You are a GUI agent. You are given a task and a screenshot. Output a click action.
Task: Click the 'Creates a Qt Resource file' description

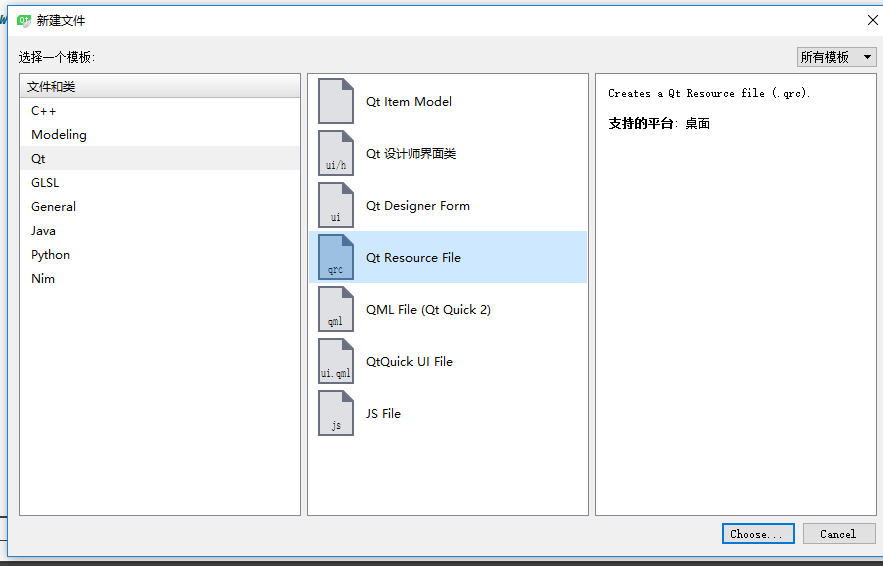[x=709, y=93]
